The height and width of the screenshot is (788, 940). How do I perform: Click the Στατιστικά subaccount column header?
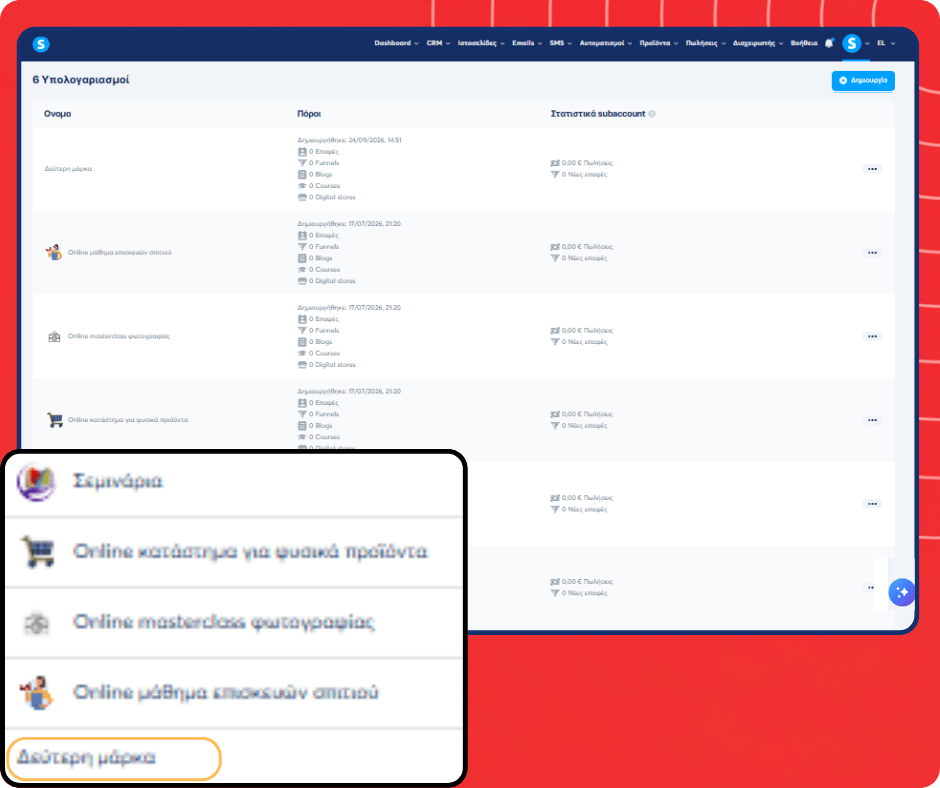(x=598, y=114)
